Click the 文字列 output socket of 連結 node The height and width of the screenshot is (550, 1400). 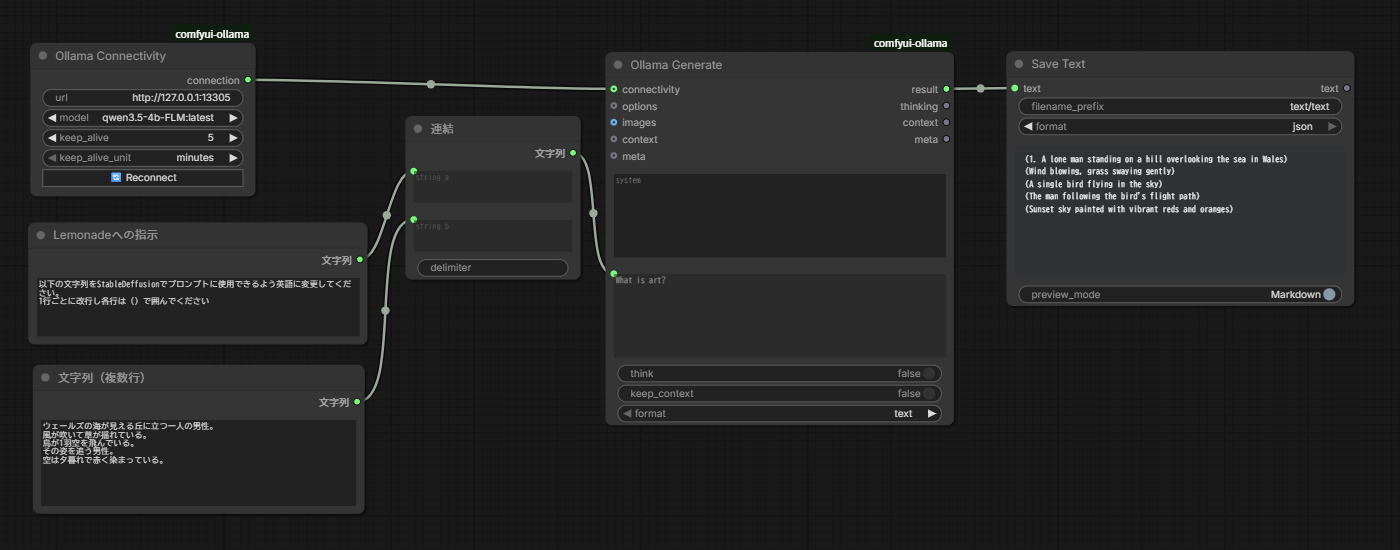(573, 153)
